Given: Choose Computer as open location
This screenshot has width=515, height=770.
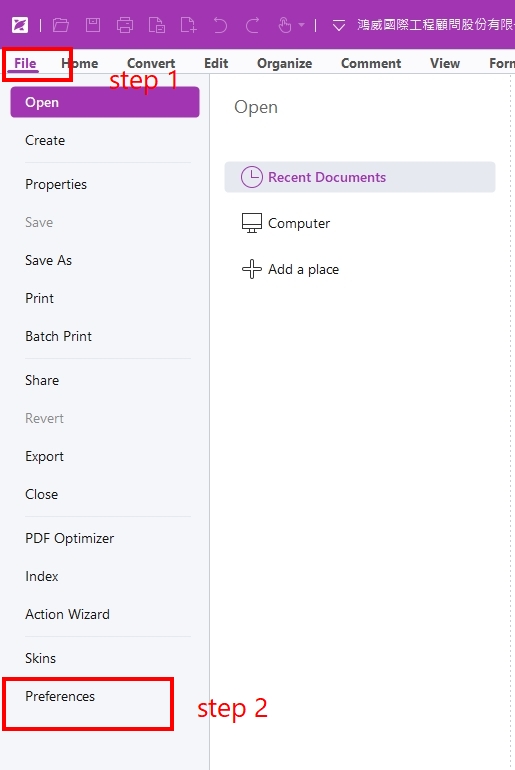Looking at the screenshot, I should (x=286, y=223).
